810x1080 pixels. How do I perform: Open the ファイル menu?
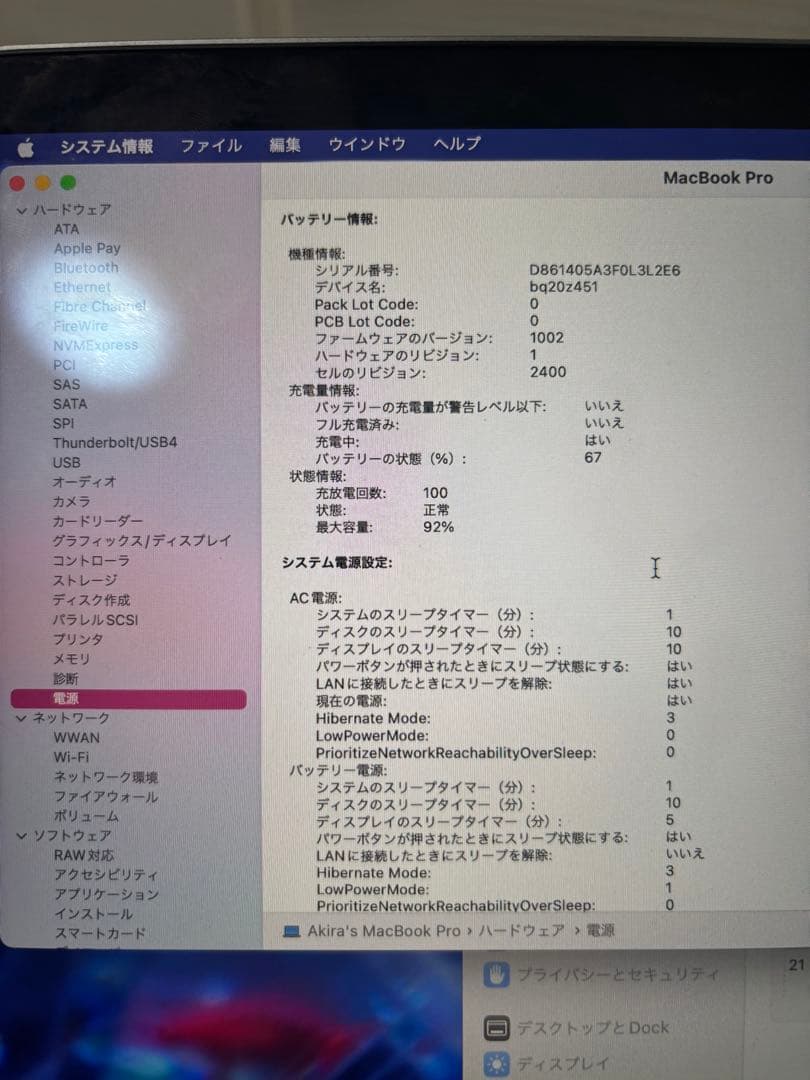[210, 143]
